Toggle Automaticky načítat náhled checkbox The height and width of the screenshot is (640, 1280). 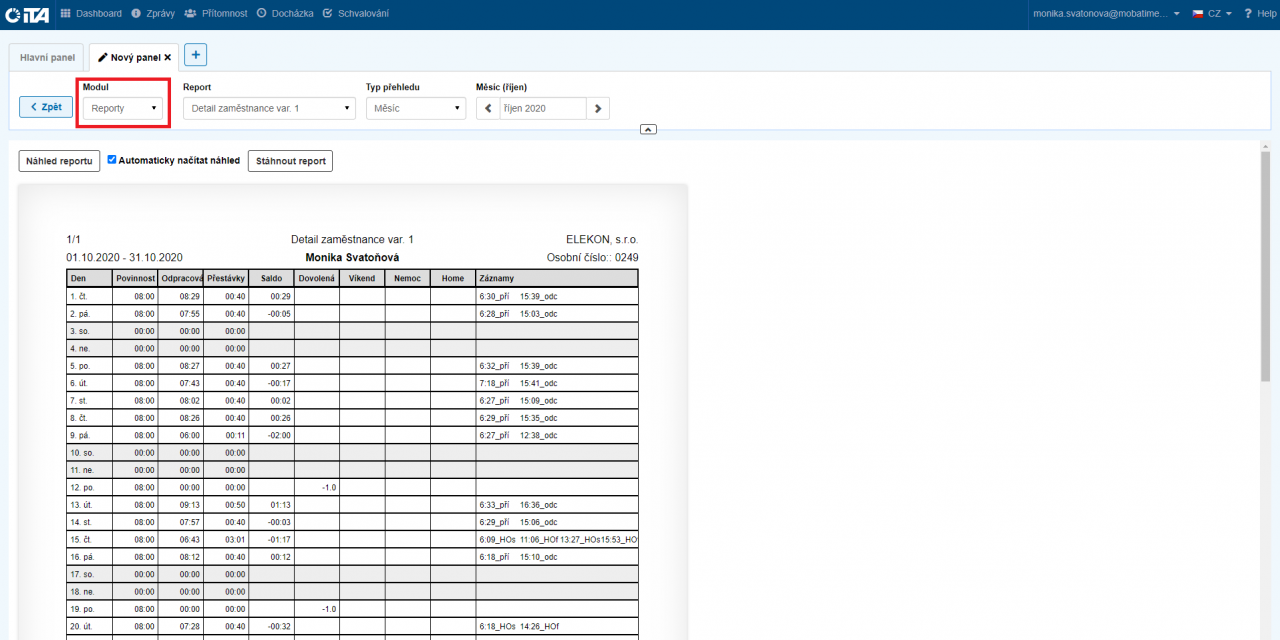112,160
